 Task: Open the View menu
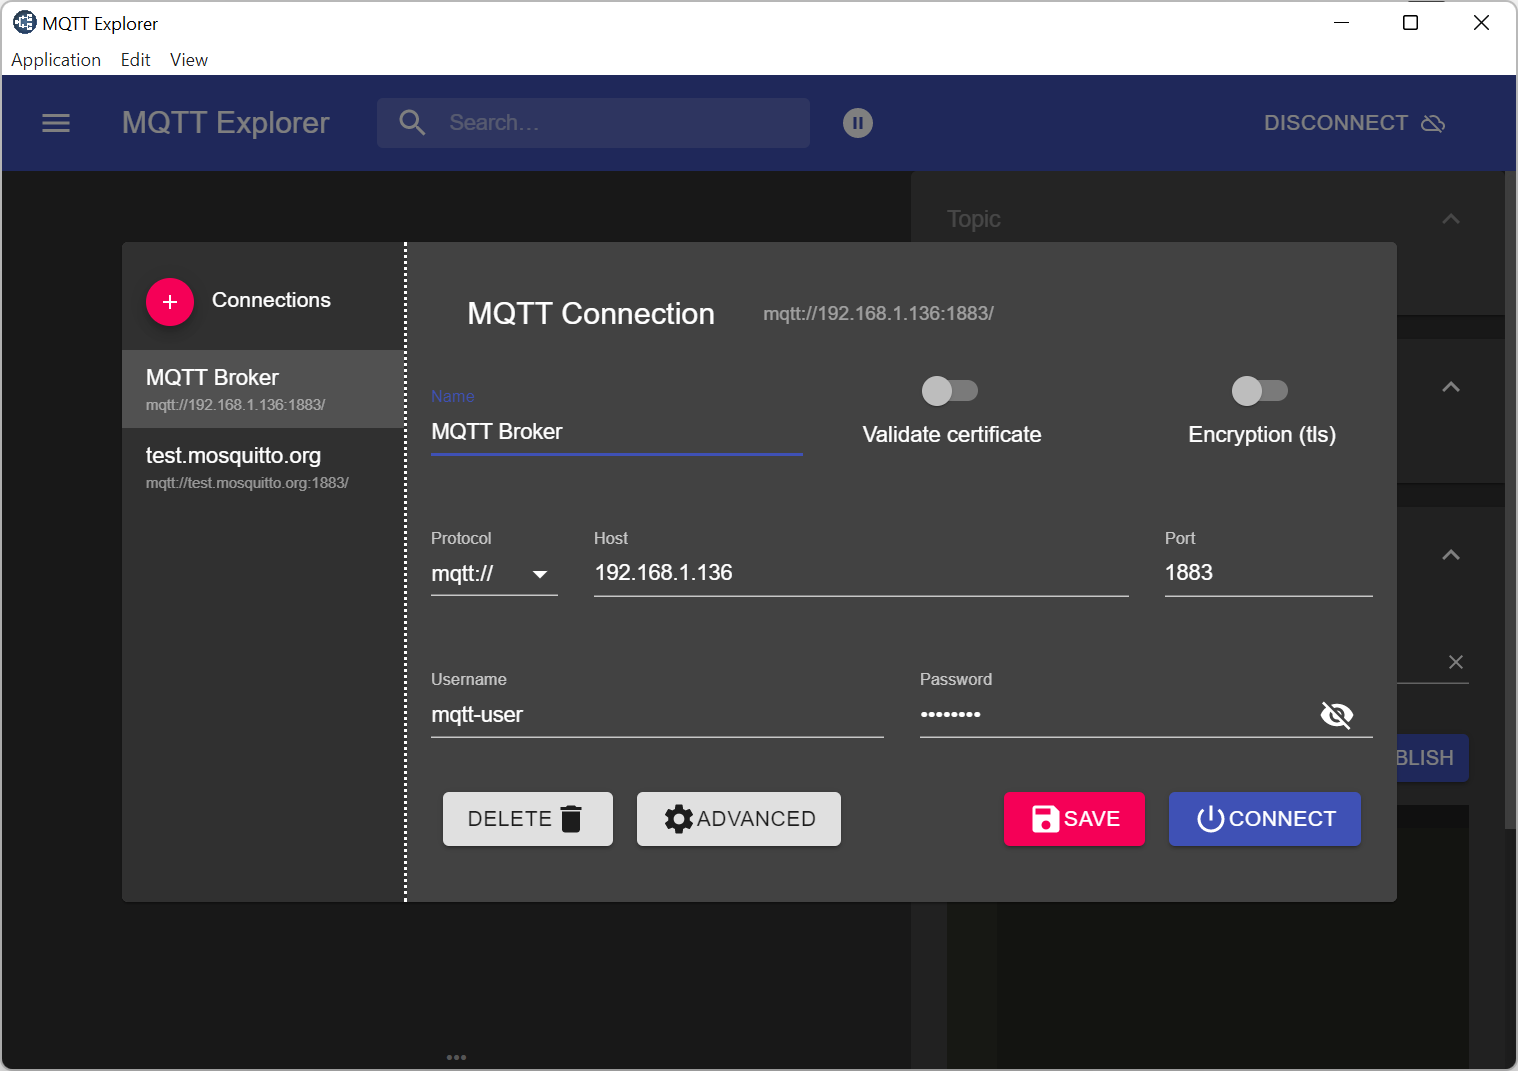[189, 60]
